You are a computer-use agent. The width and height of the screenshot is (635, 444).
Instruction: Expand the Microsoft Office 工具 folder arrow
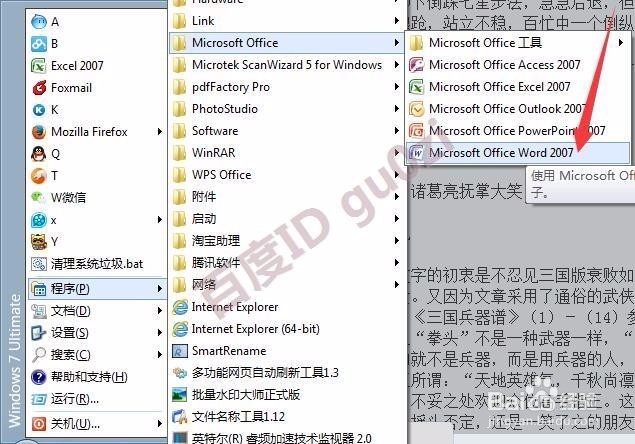click(620, 43)
